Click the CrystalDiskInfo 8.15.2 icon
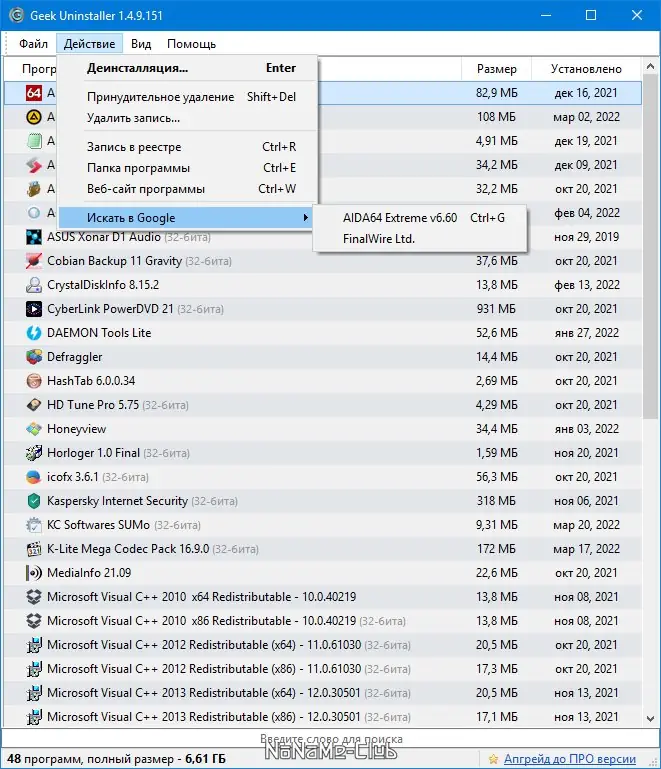Image resolution: width=661 pixels, height=769 pixels. 34,285
